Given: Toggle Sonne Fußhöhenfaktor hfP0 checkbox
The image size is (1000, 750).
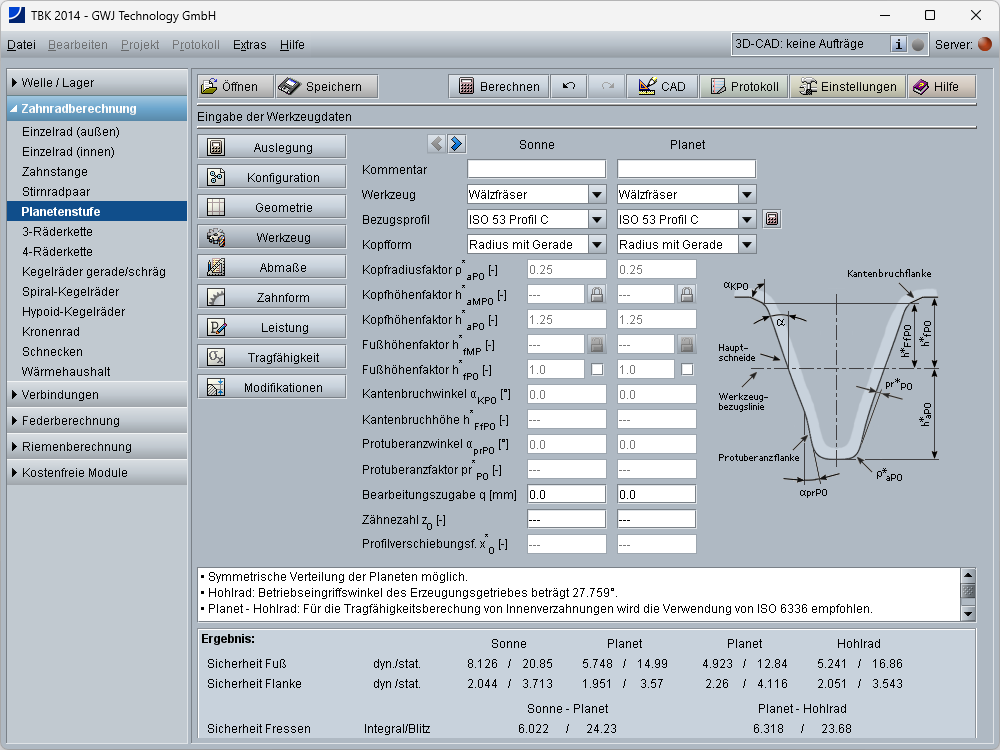Looking at the screenshot, I should (x=596, y=369).
